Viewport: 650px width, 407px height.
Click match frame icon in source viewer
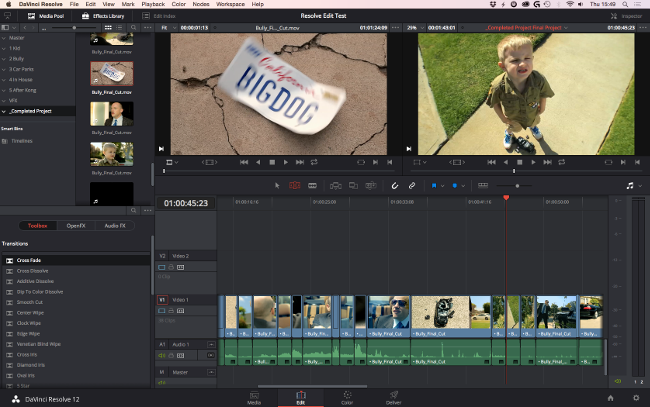click(361, 162)
